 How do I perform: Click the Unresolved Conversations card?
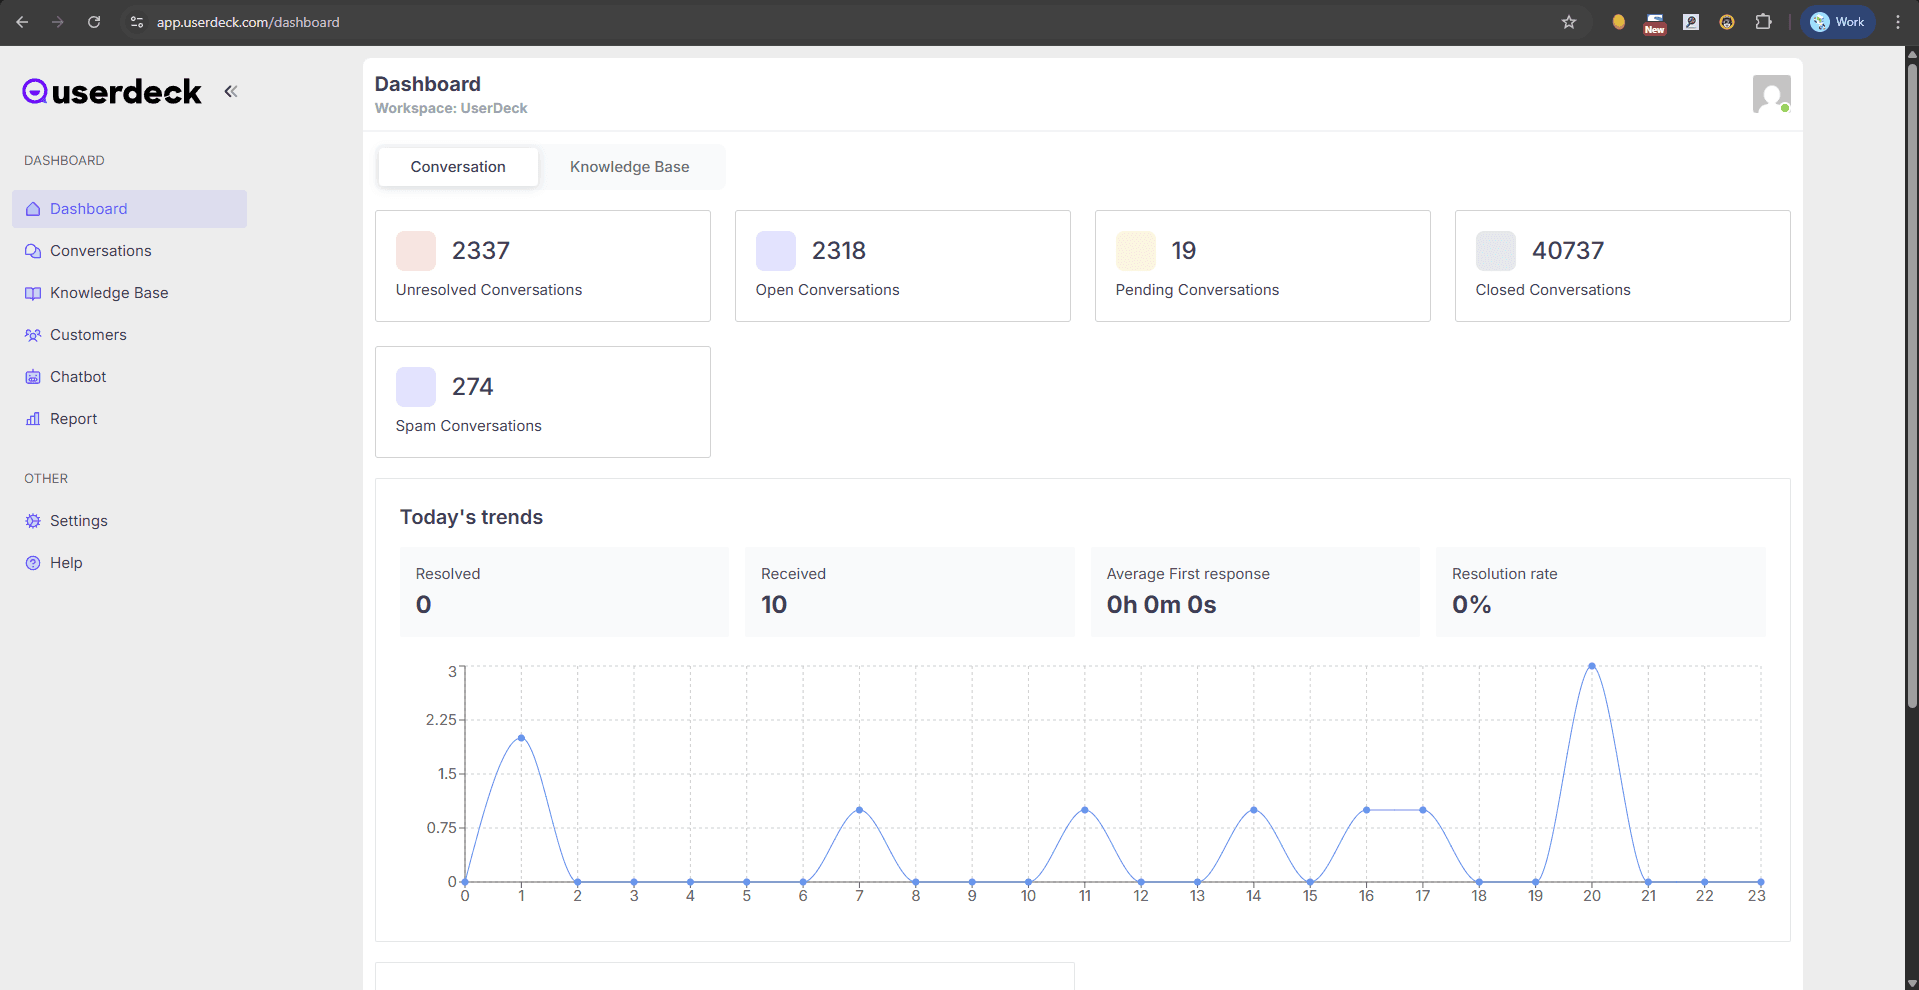542,266
